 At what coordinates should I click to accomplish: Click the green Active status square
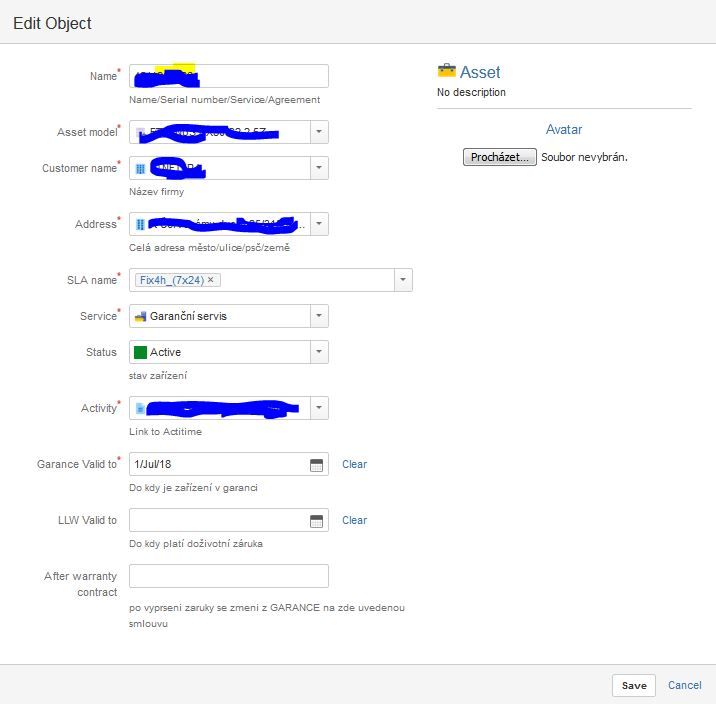click(x=140, y=352)
